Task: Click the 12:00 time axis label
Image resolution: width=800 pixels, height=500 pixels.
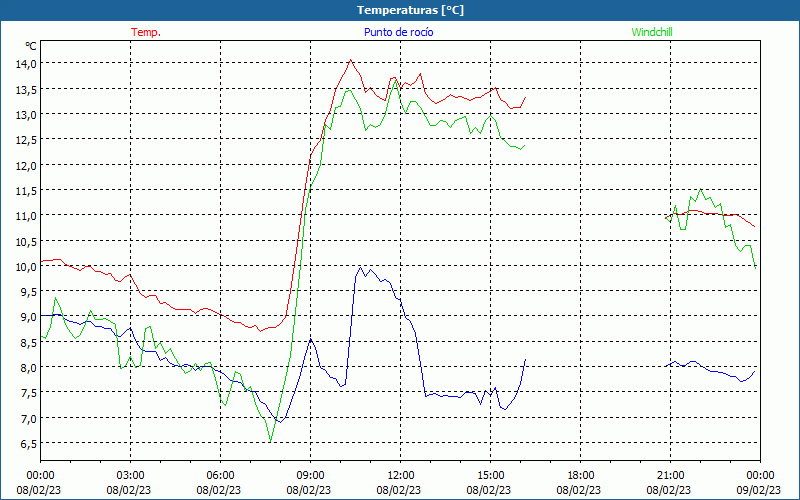Action: [x=401, y=476]
